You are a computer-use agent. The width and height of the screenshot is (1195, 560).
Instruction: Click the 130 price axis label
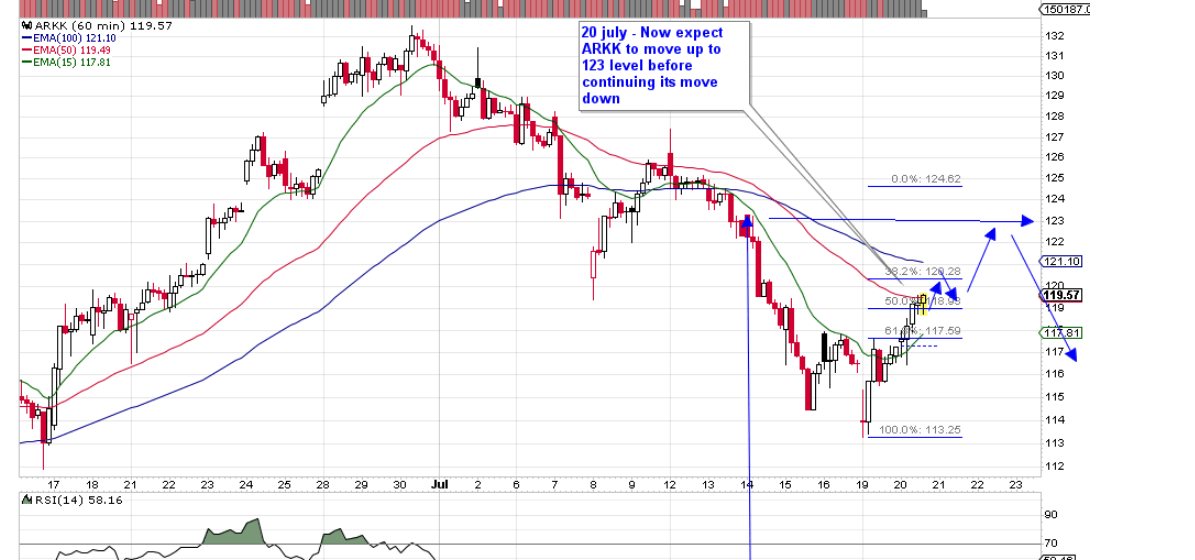[1055, 75]
